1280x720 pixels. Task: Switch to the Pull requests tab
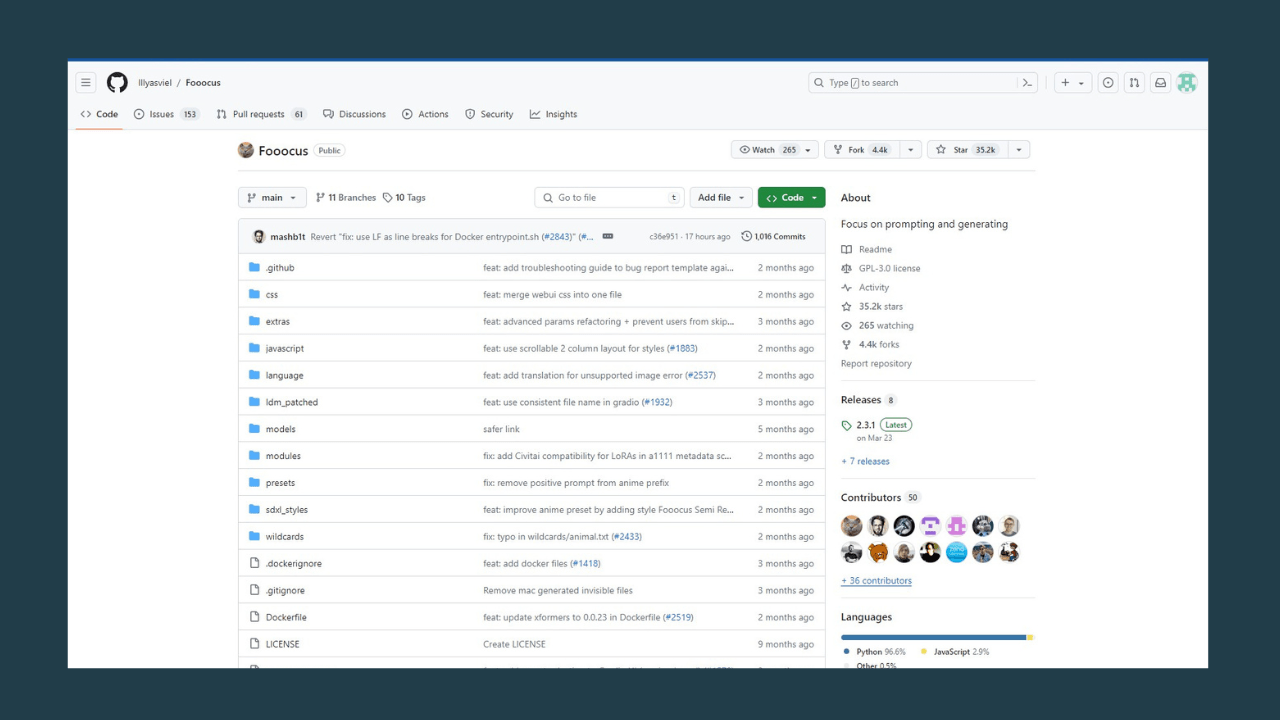[x=261, y=114]
